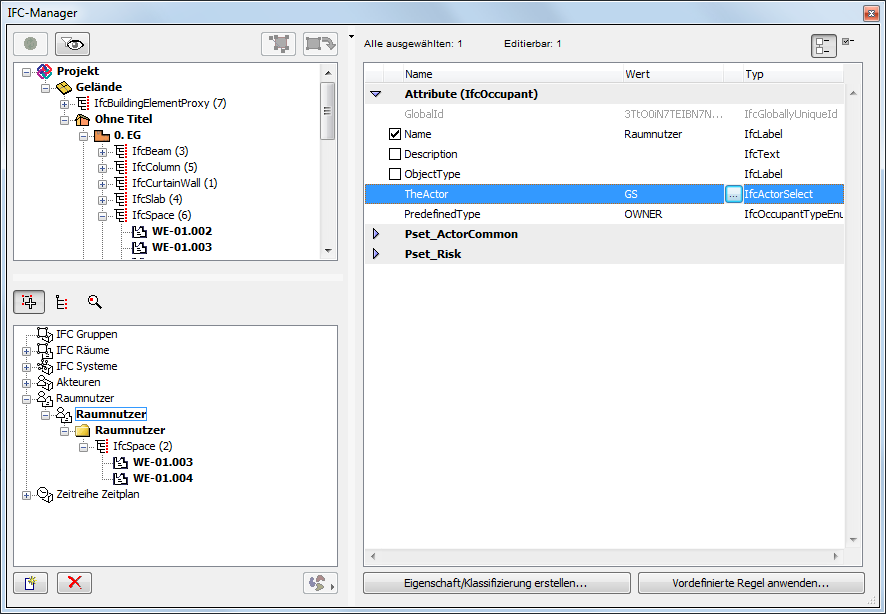Open the small dropdown arrow beside toolbar

pyautogui.click(x=351, y=37)
